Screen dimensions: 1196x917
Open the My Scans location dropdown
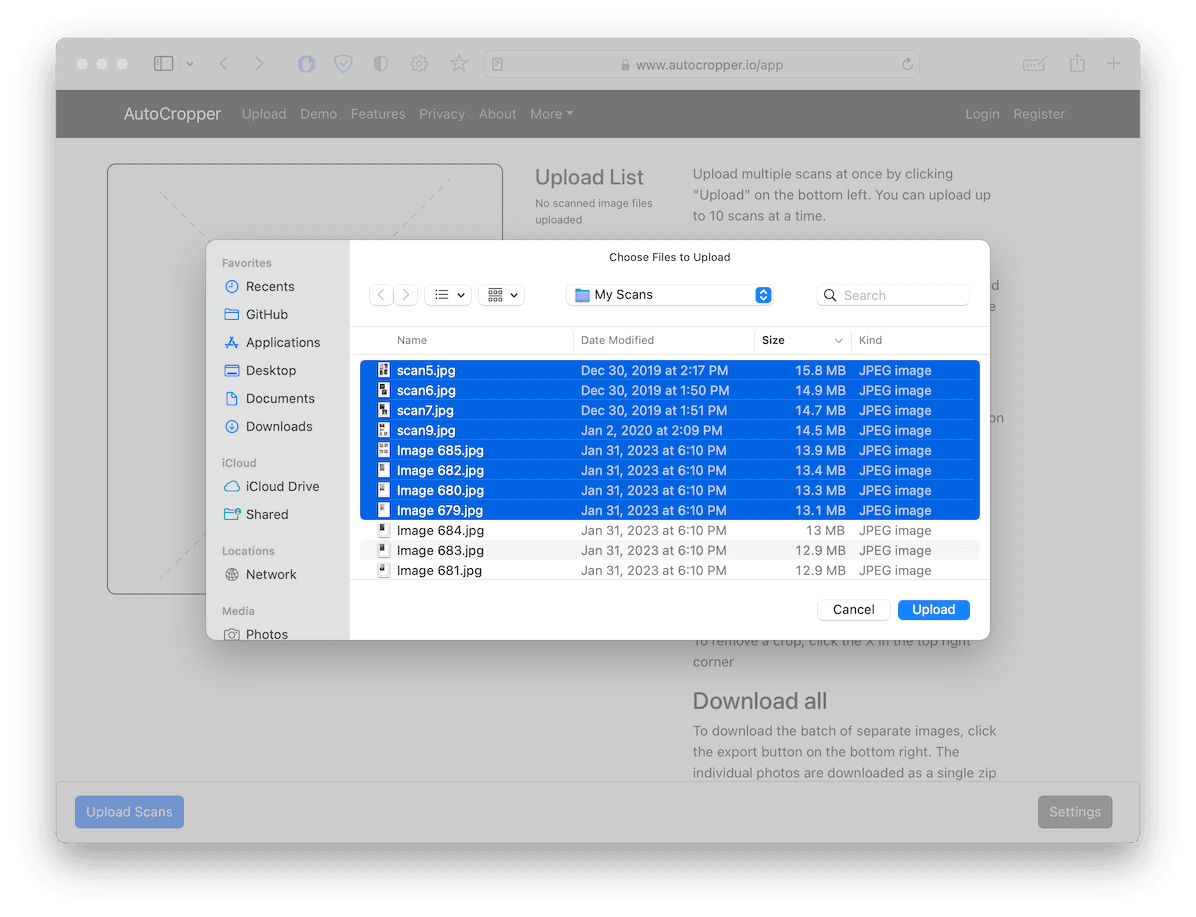[668, 295]
